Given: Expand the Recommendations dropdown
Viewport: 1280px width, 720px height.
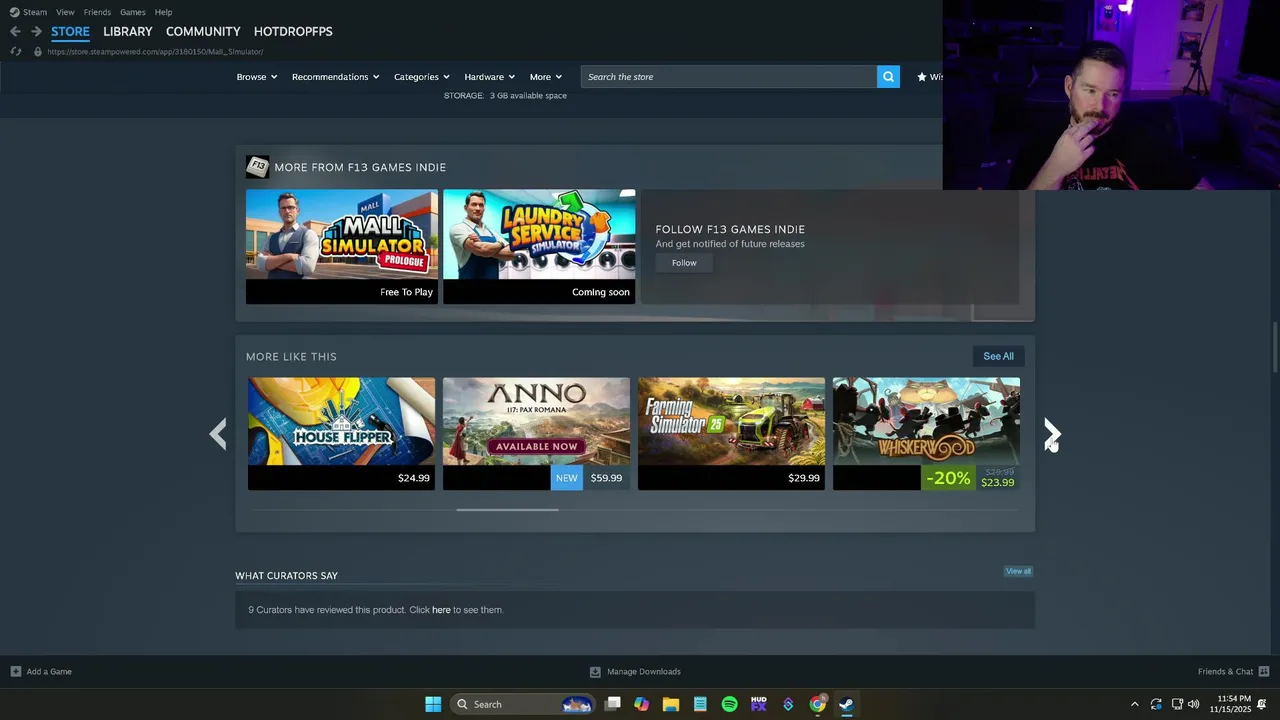Looking at the screenshot, I should tap(335, 77).
